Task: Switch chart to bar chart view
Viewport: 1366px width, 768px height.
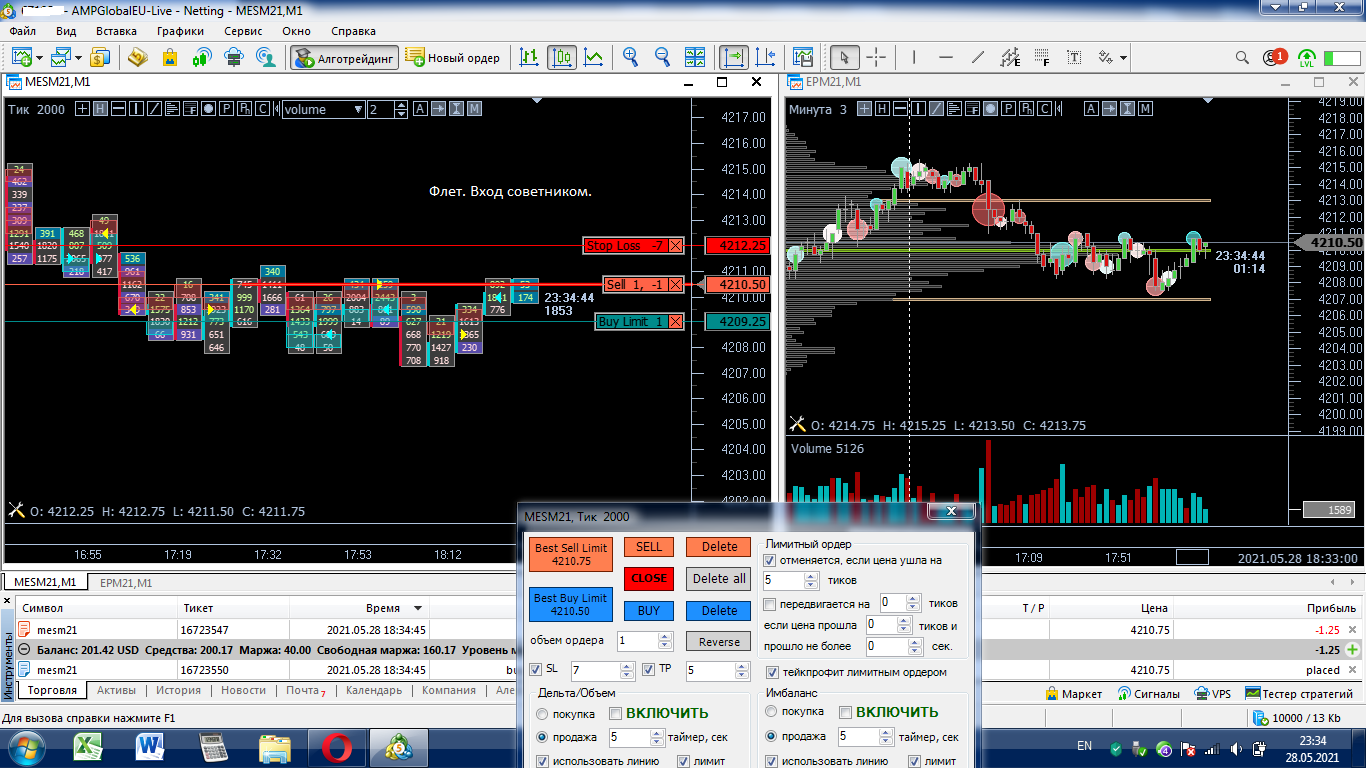Action: click(530, 57)
